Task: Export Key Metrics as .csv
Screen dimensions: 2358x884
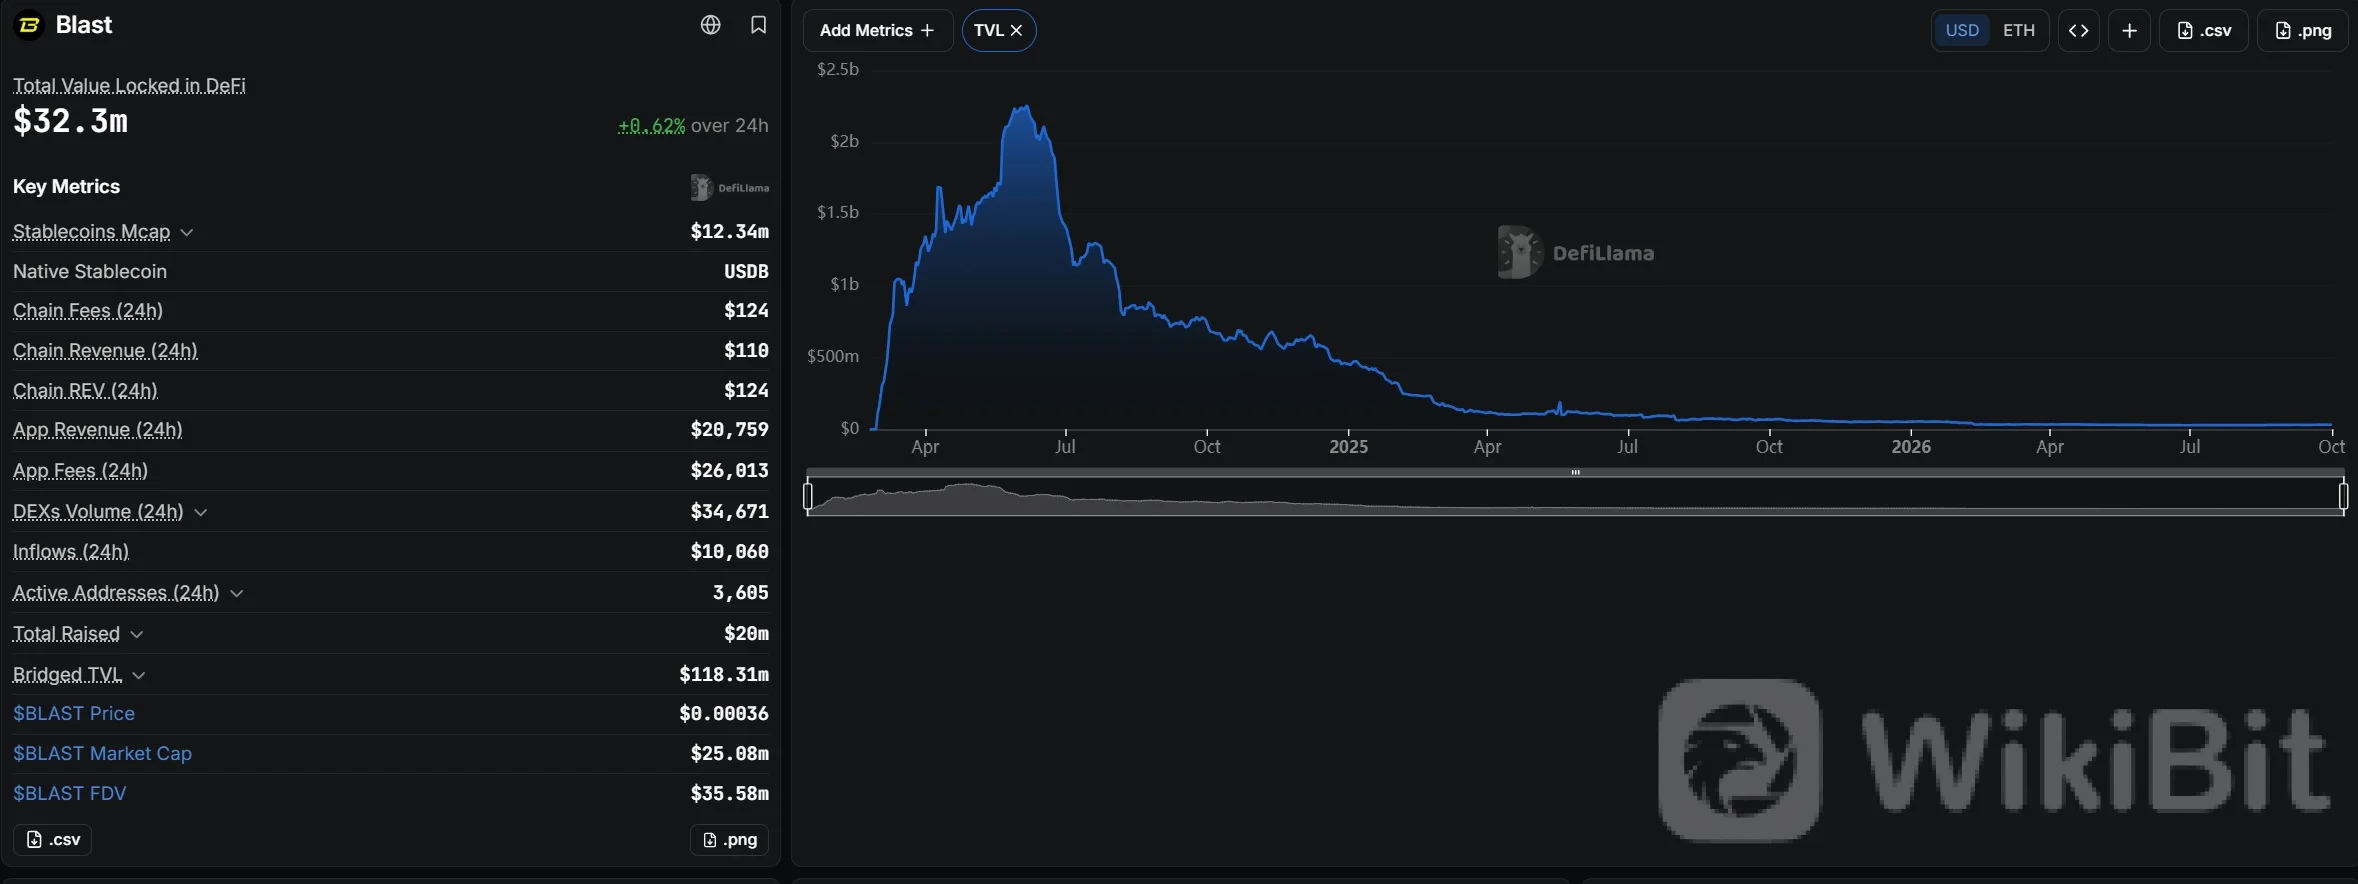Action: pos(52,839)
